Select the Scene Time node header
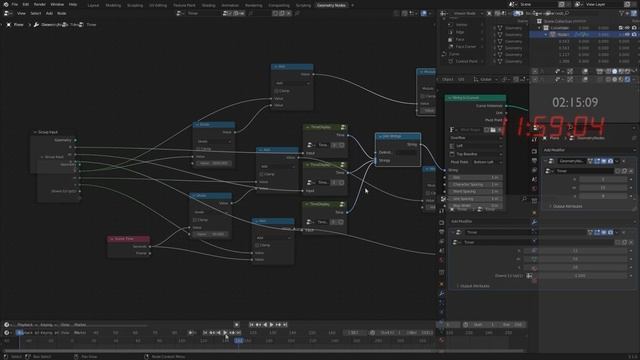Image resolution: width=640 pixels, height=360 pixels. pyautogui.click(x=129, y=239)
